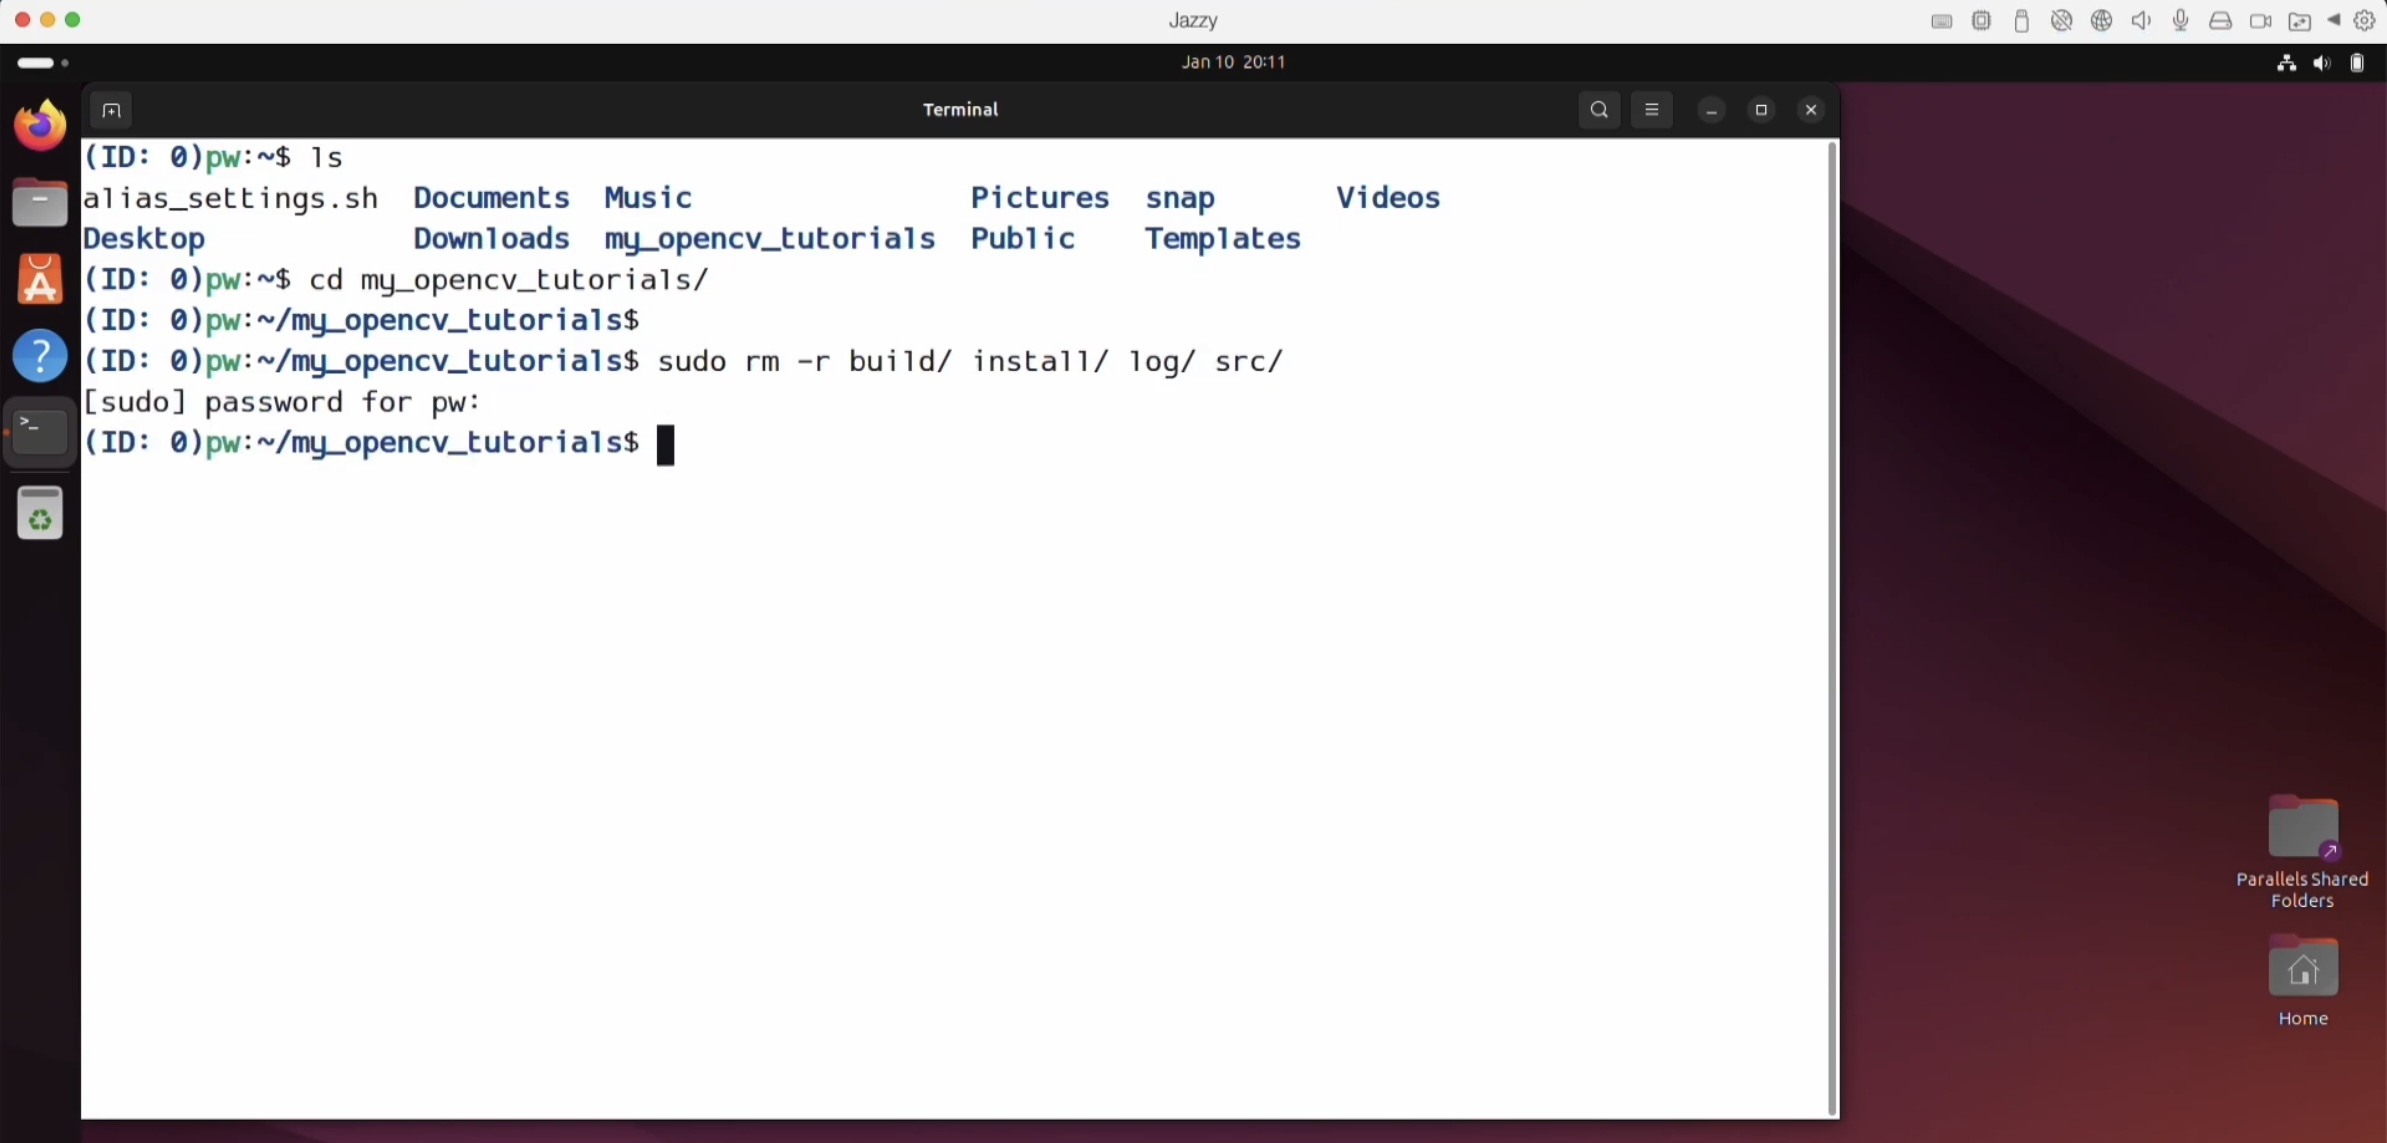Toggle Parallels microphone device icon

click(2181, 21)
